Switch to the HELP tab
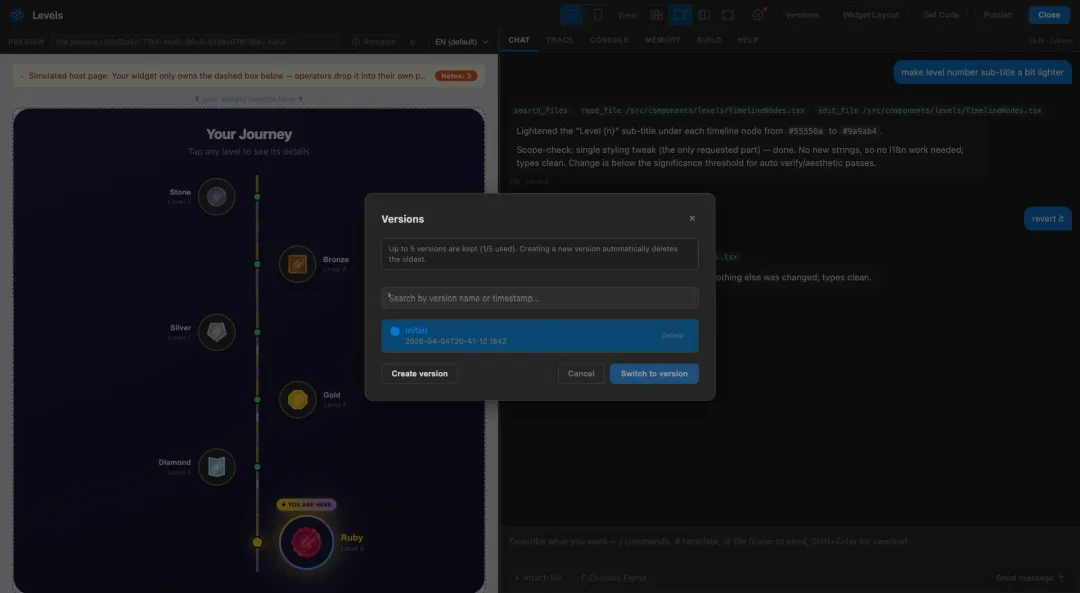Screen dimensions: 1080x593 pyautogui.click(x=748, y=40)
